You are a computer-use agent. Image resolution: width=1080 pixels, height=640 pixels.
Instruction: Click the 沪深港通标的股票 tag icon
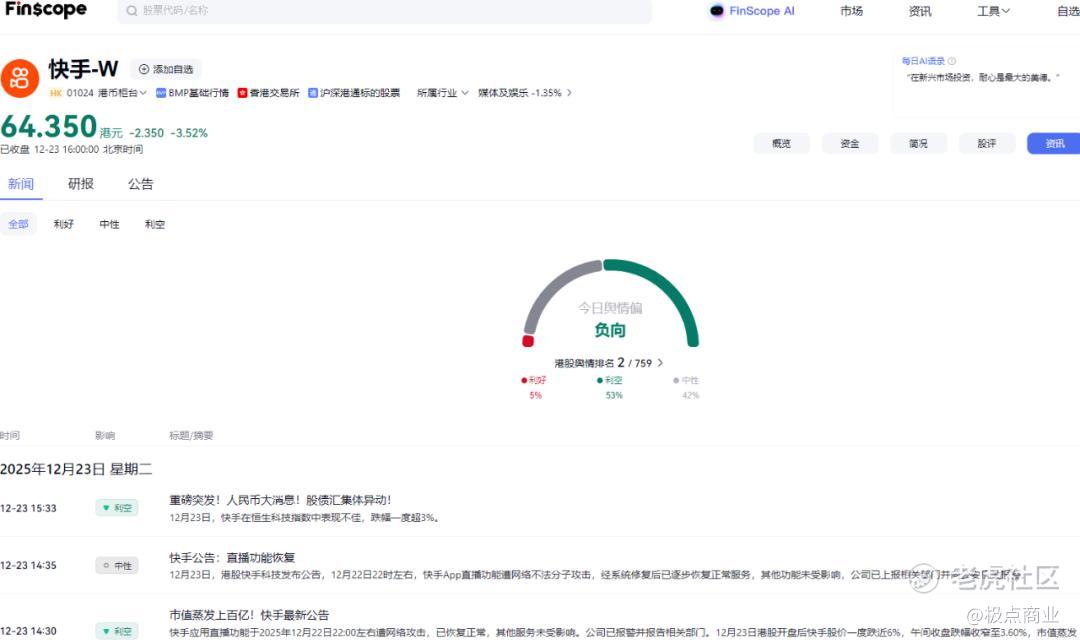pyautogui.click(x=313, y=93)
